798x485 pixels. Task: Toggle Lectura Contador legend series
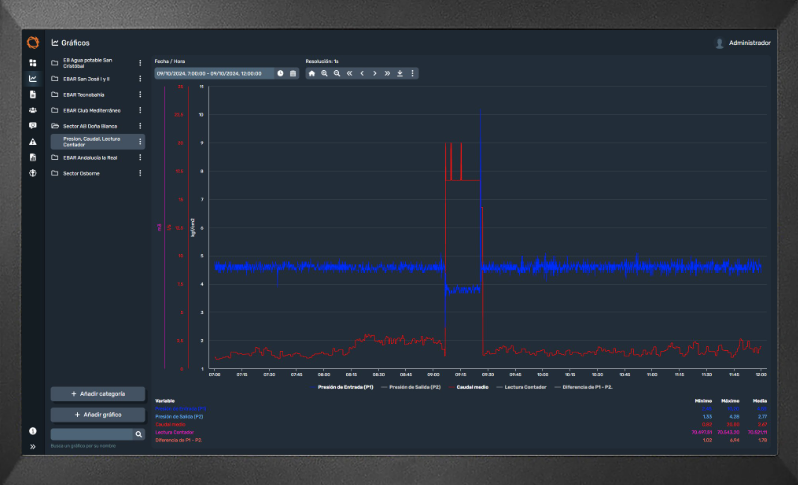(x=522, y=387)
